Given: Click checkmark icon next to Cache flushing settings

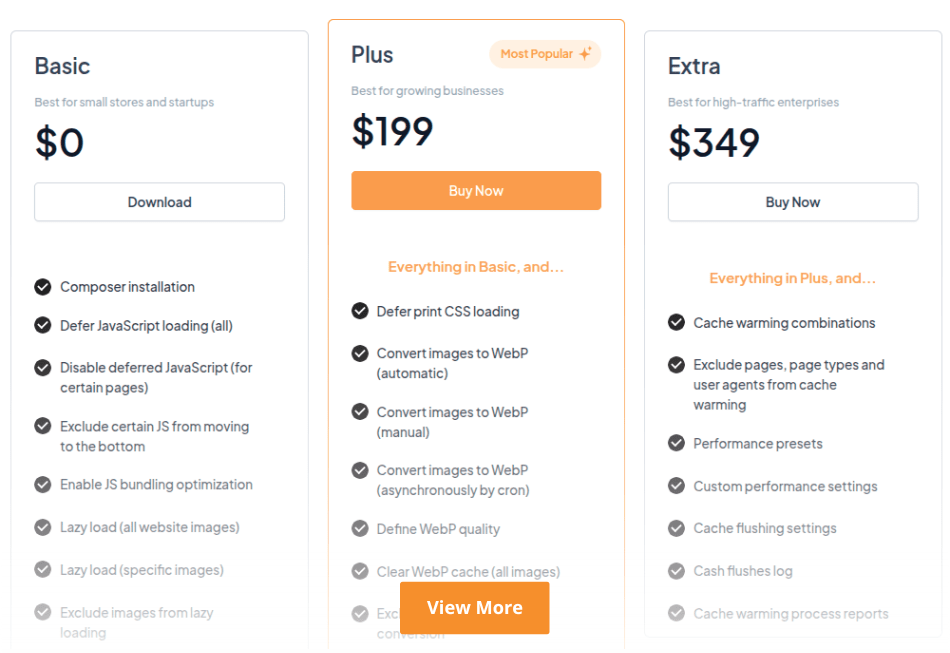Looking at the screenshot, I should pos(677,528).
